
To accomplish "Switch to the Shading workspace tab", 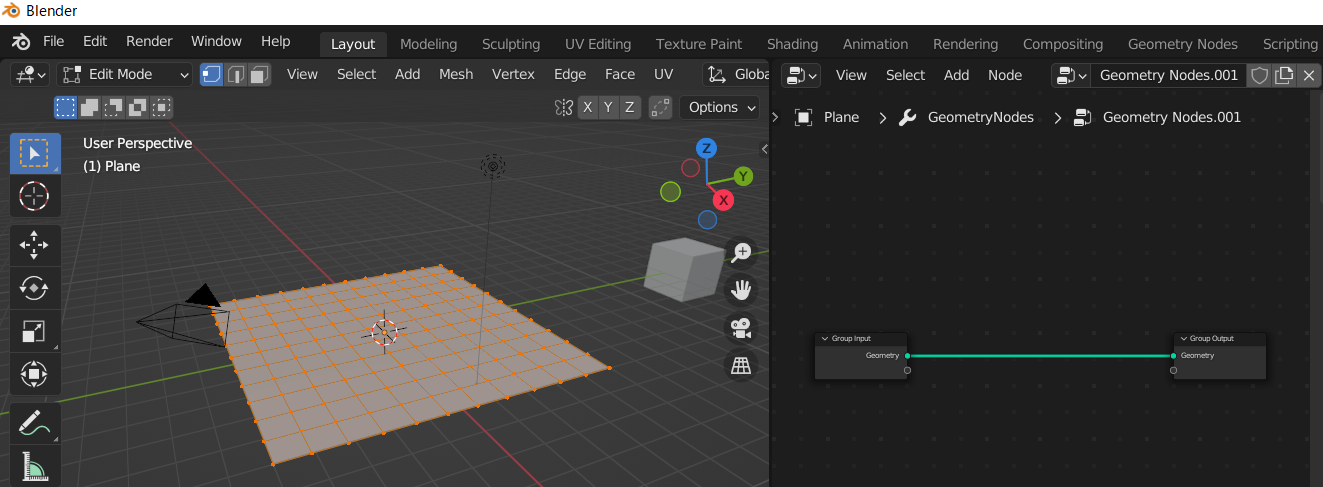I will click(792, 44).
